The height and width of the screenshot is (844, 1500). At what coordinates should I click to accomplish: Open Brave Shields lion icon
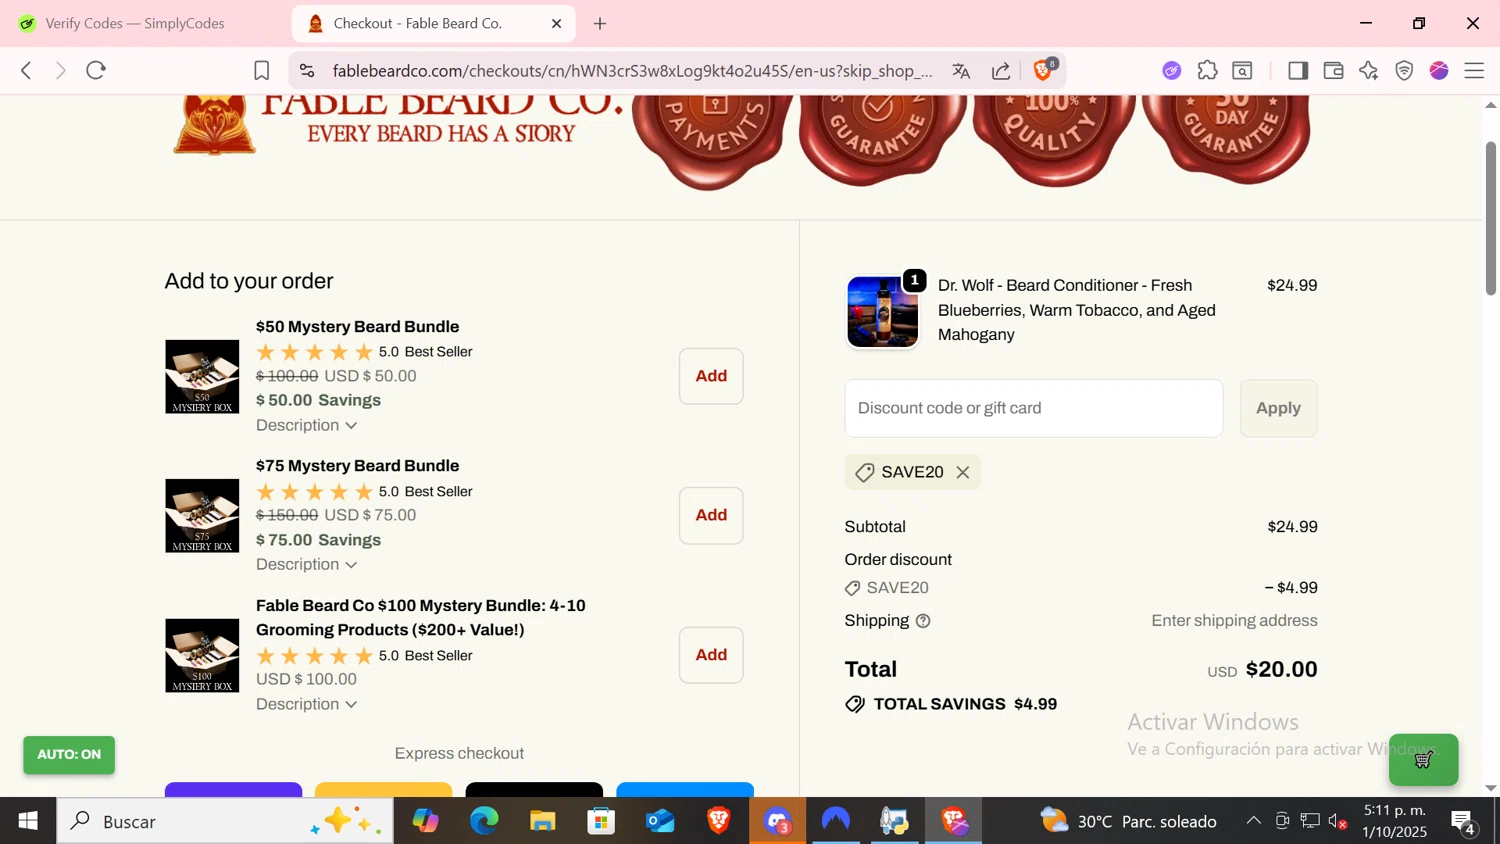pos(1043,70)
